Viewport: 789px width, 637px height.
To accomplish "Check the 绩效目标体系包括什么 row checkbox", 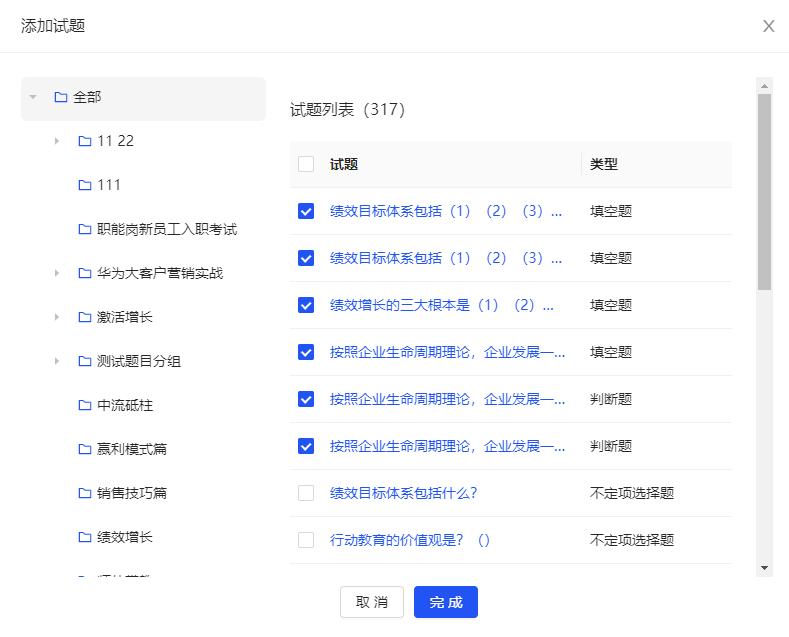I will (306, 493).
